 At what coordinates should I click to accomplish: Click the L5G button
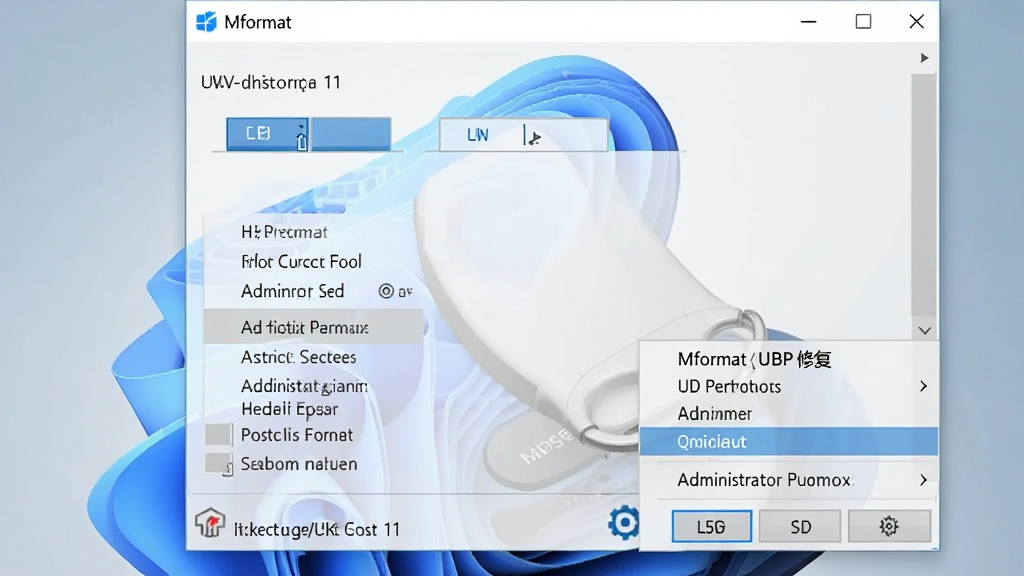click(711, 526)
